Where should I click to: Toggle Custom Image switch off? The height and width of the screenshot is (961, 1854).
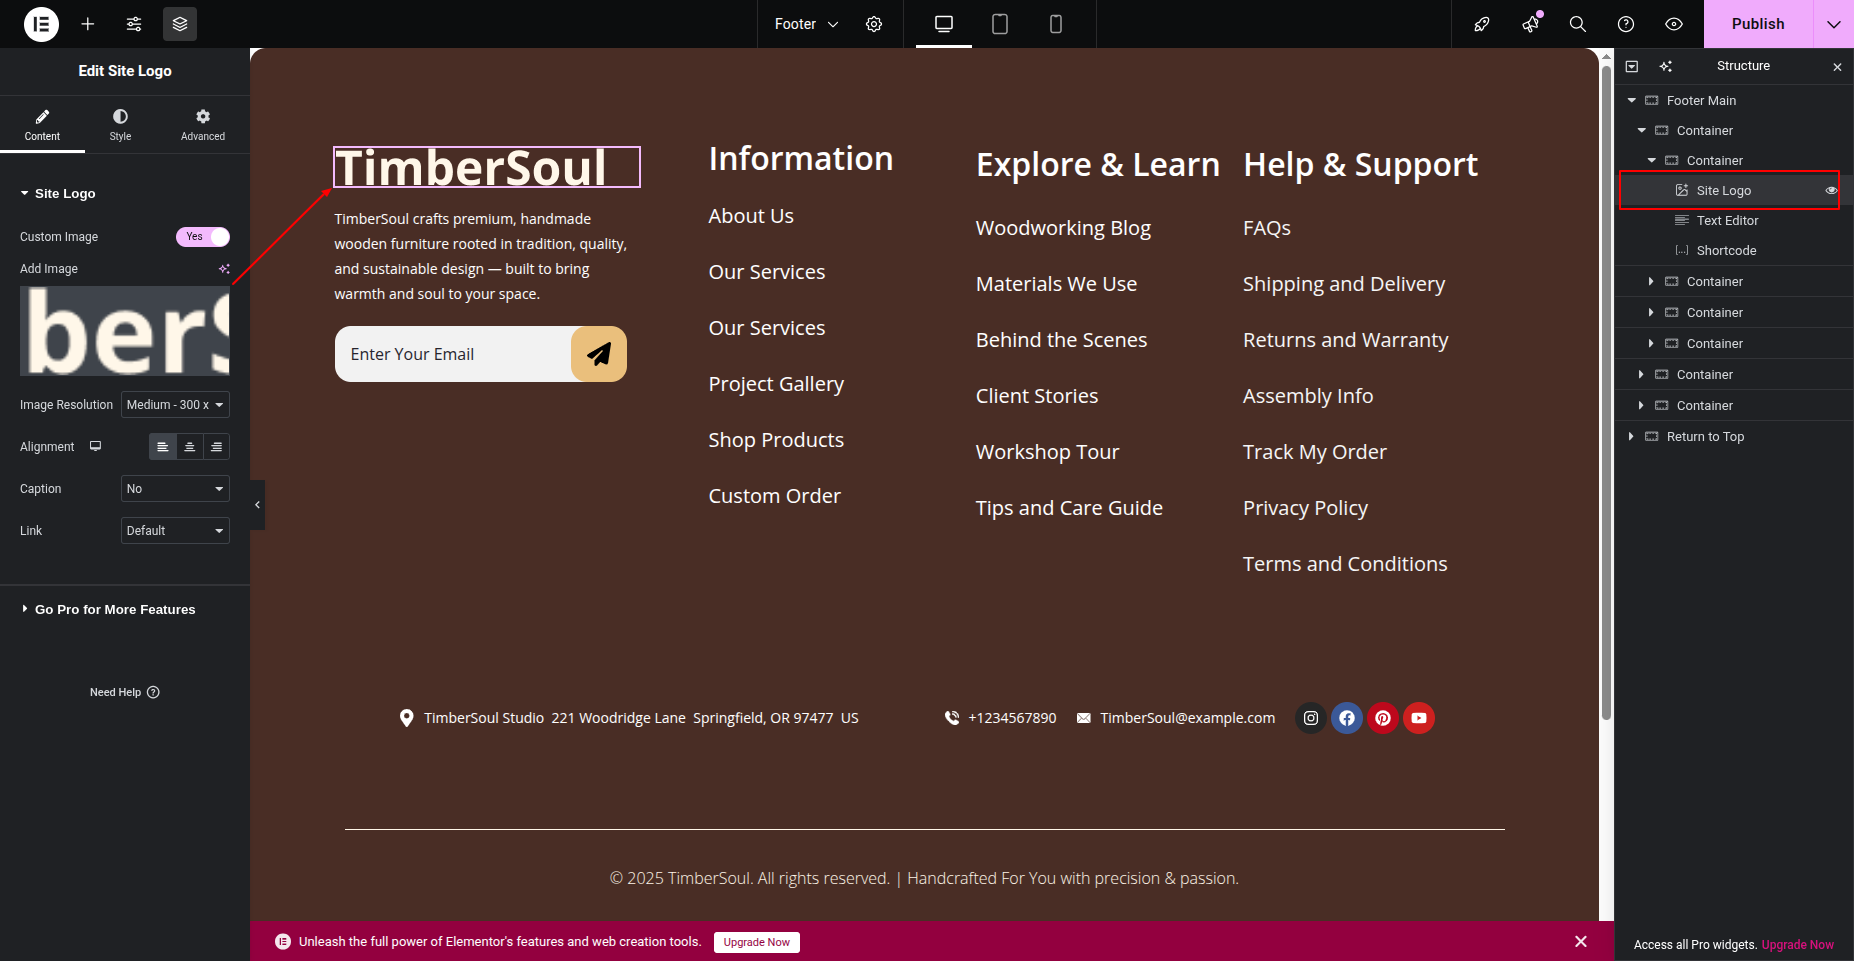203,237
